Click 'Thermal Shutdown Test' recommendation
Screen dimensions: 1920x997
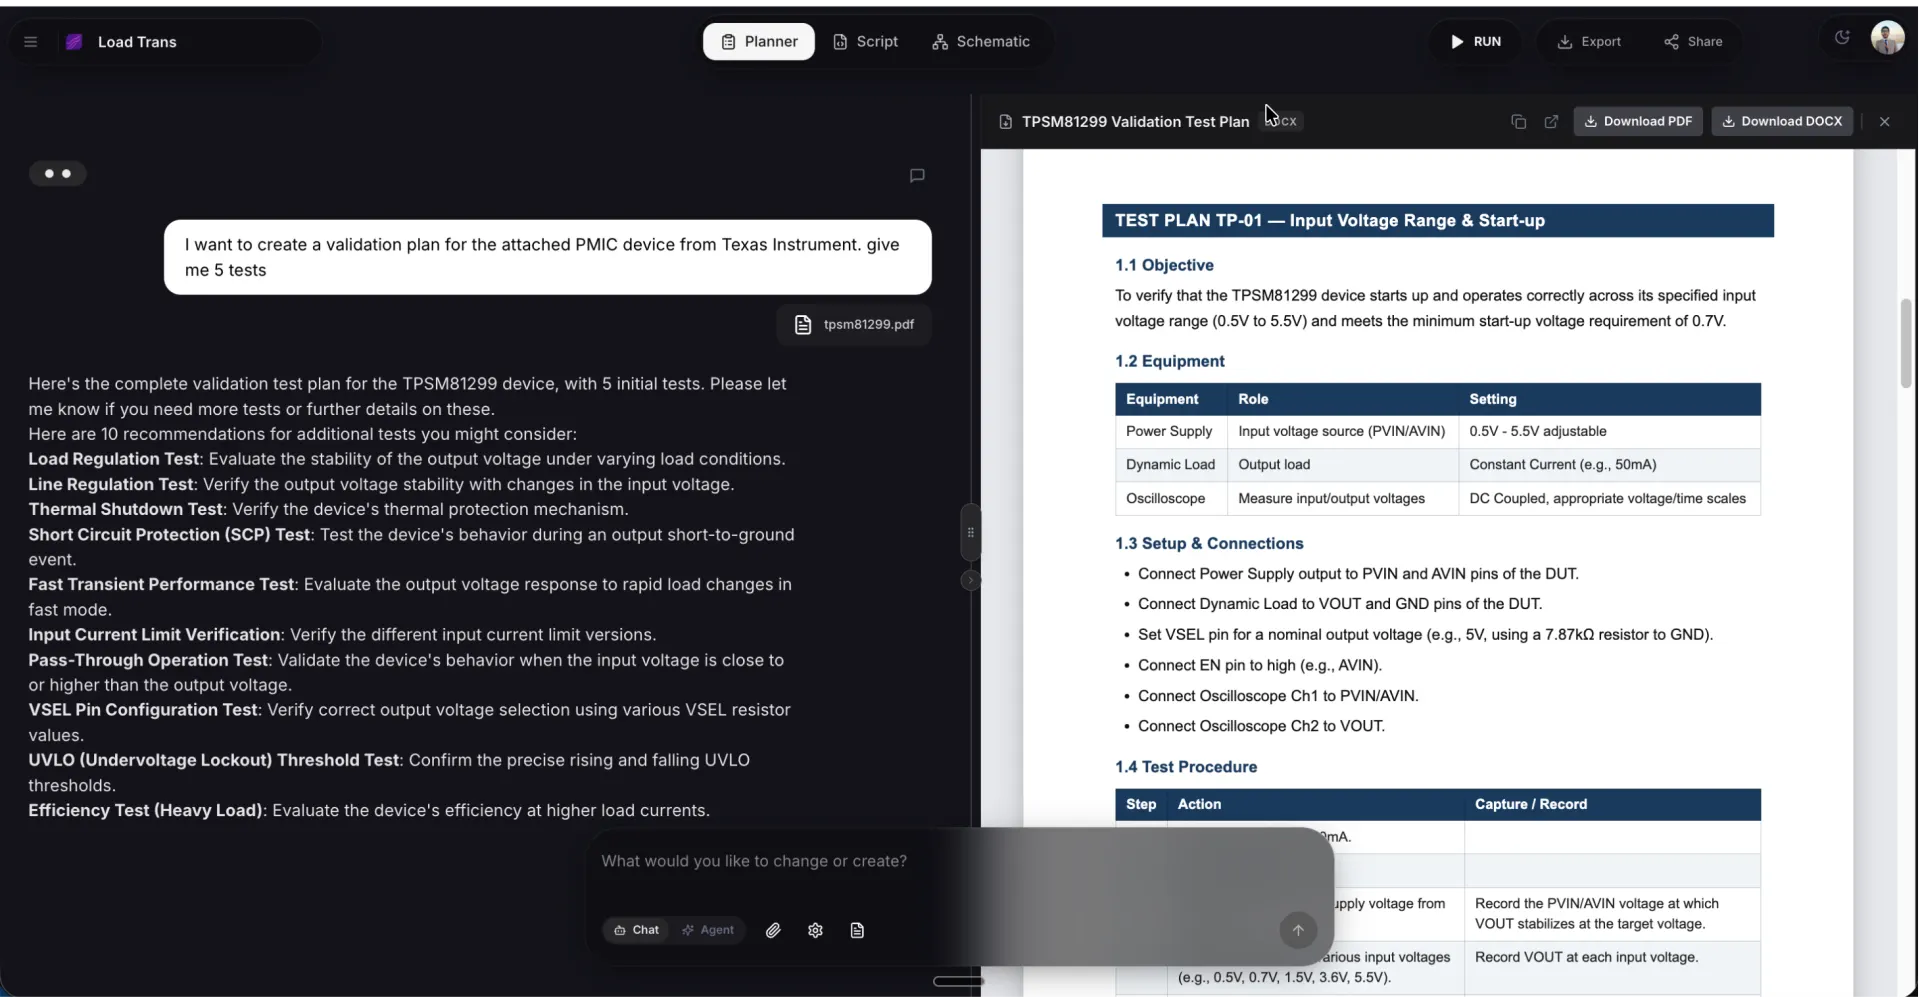pos(126,509)
